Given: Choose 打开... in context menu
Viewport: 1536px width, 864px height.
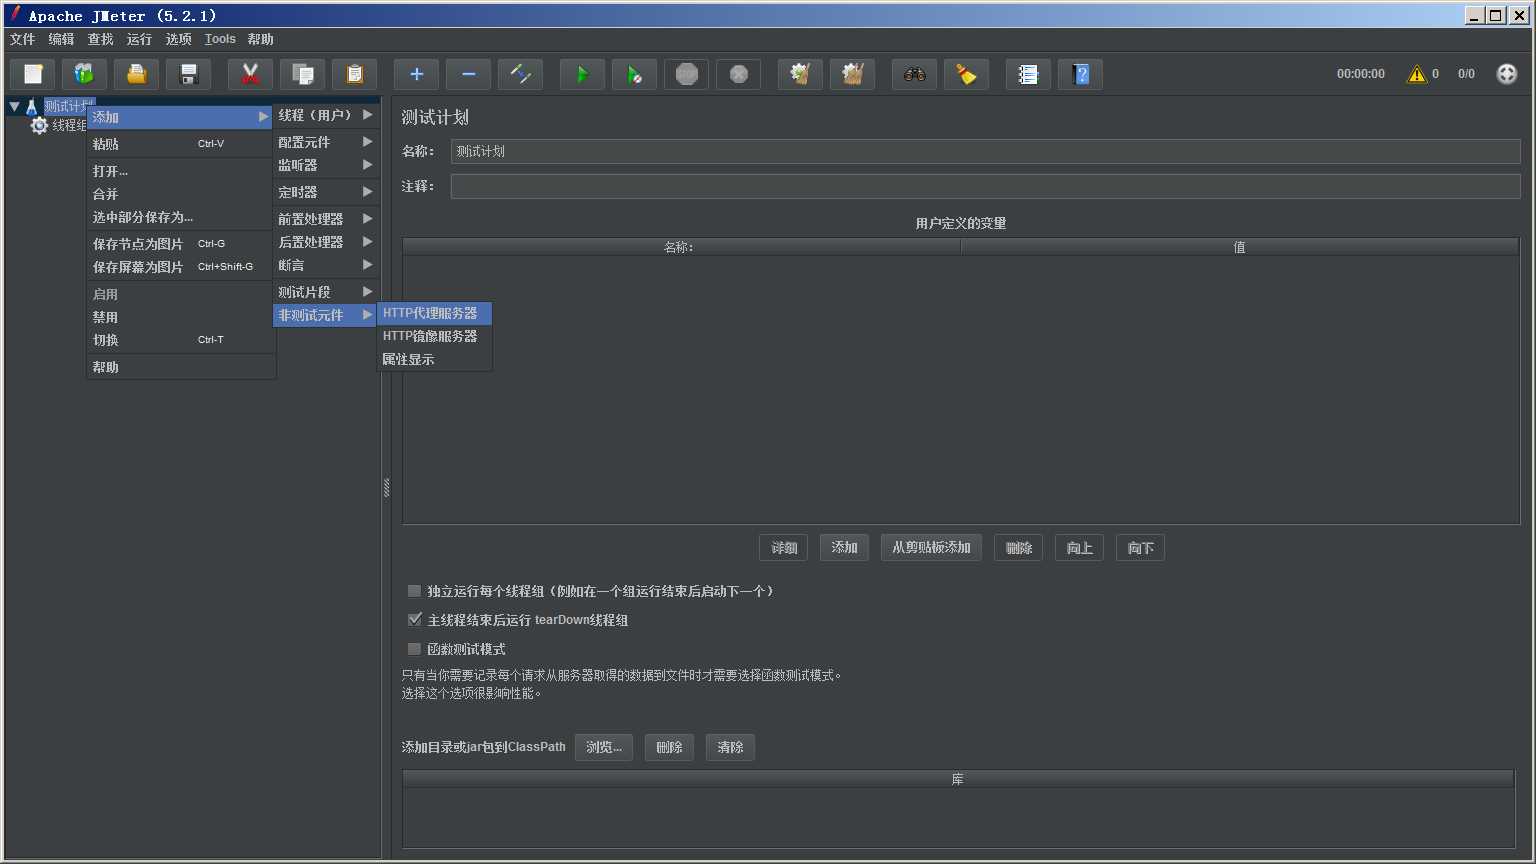Looking at the screenshot, I should pyautogui.click(x=181, y=171).
